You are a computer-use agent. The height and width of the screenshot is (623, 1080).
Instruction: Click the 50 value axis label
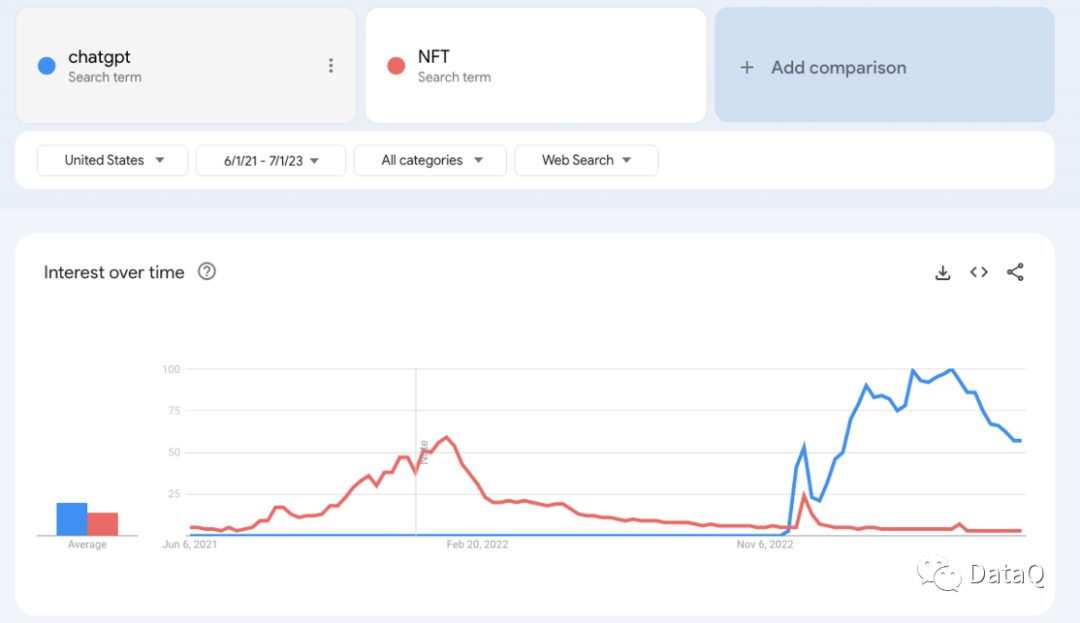(174, 453)
